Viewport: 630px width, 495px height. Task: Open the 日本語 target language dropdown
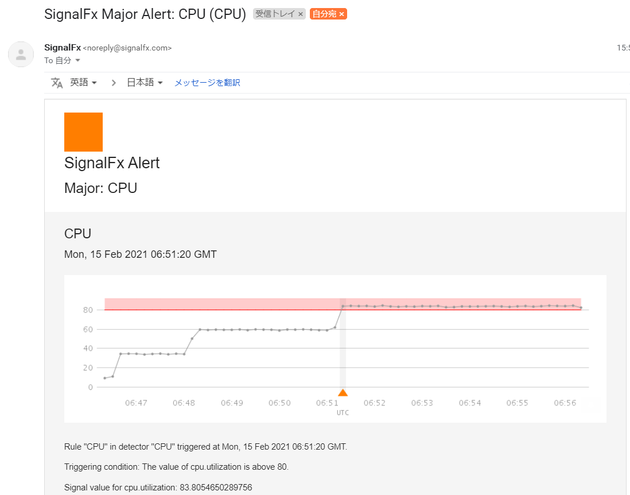coord(145,82)
